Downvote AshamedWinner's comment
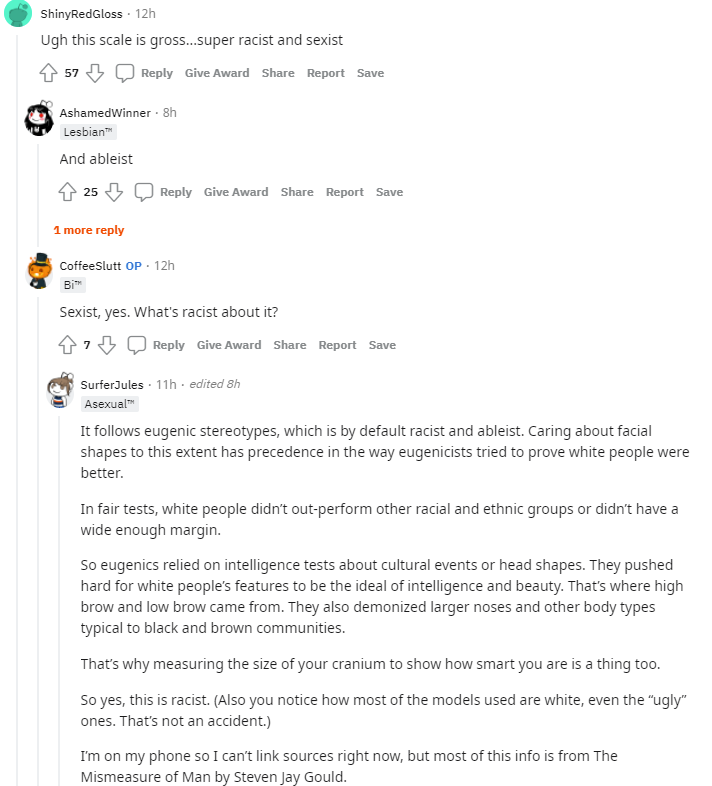The image size is (712, 786). pyautogui.click(x=114, y=192)
